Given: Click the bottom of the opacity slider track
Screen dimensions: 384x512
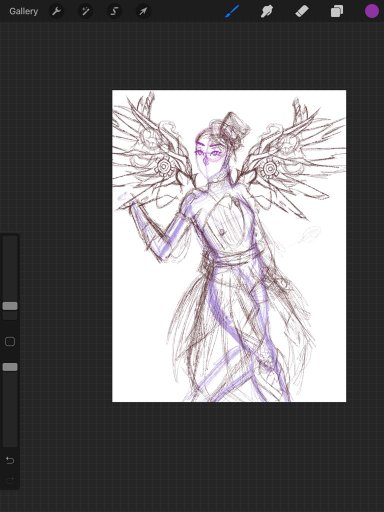Looking at the screenshot, I should point(10,443).
